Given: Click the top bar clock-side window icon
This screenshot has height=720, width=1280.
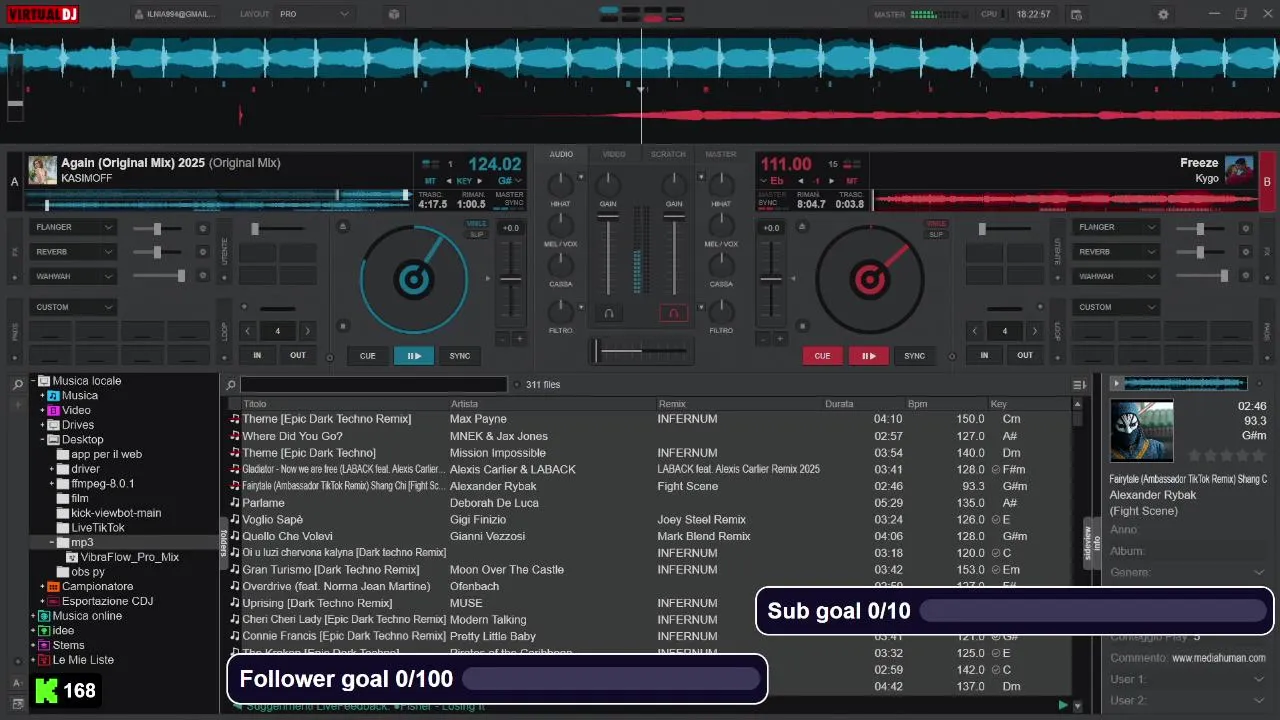Looking at the screenshot, I should tap(1076, 14).
